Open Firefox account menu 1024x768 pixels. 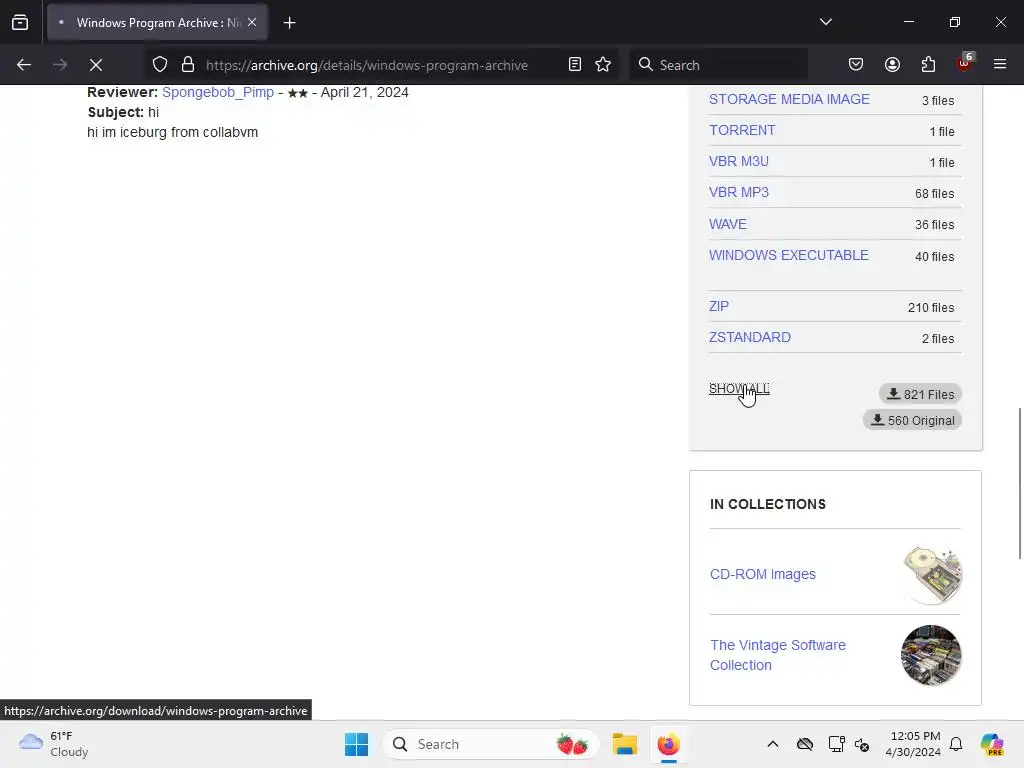tap(892, 65)
